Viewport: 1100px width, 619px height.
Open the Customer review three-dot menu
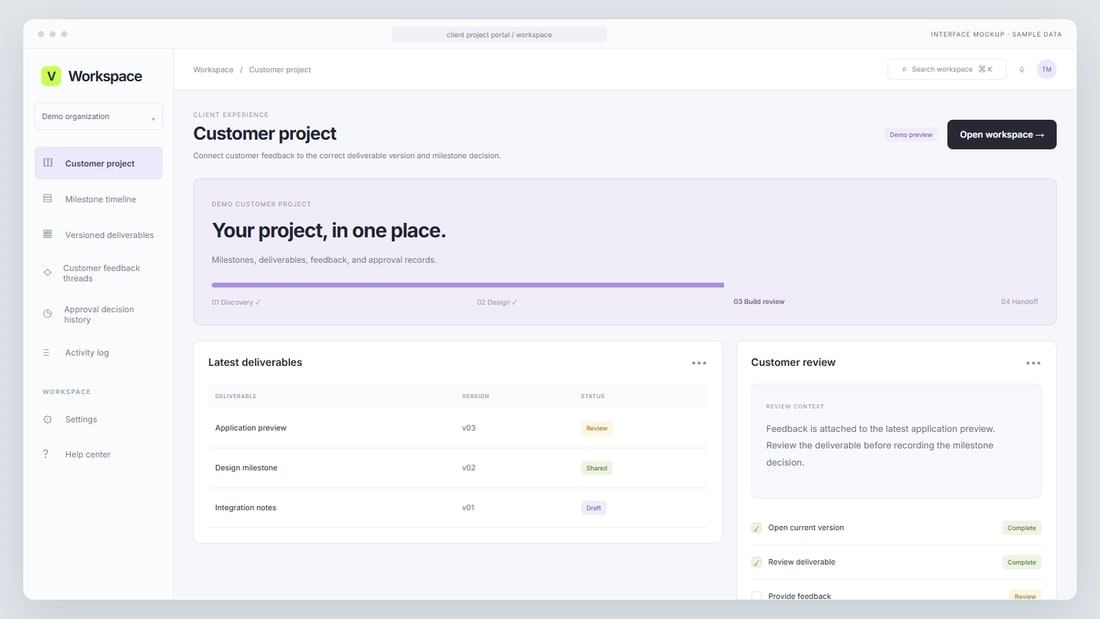1033,363
